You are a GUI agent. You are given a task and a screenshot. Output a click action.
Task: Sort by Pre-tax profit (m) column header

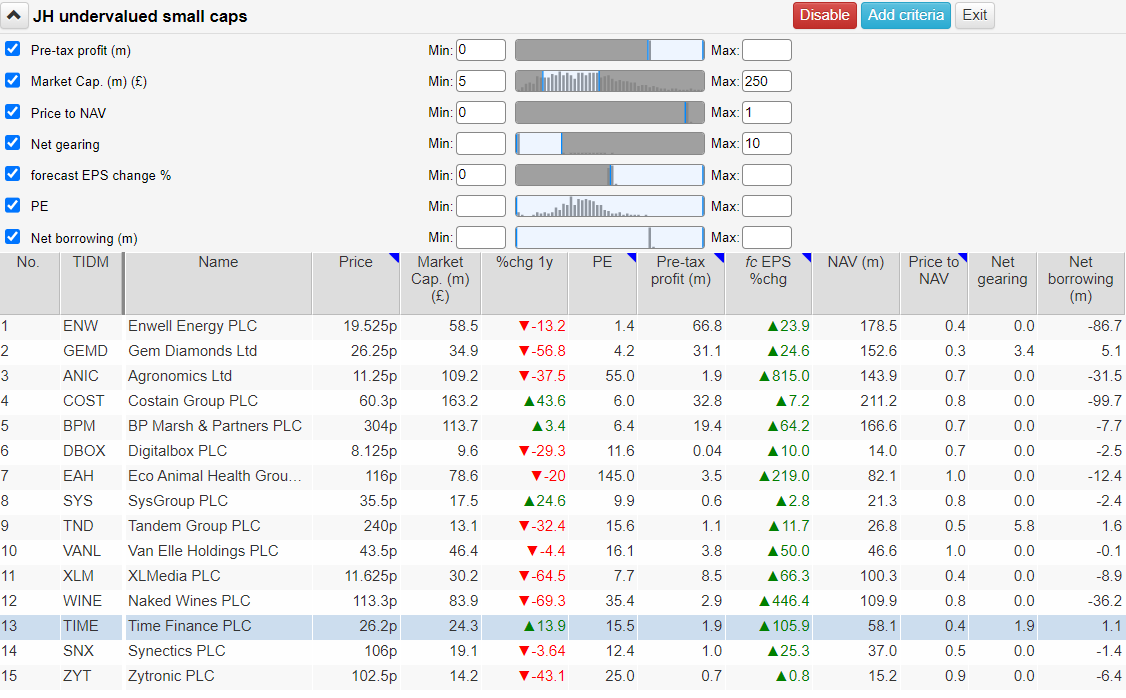(681, 283)
